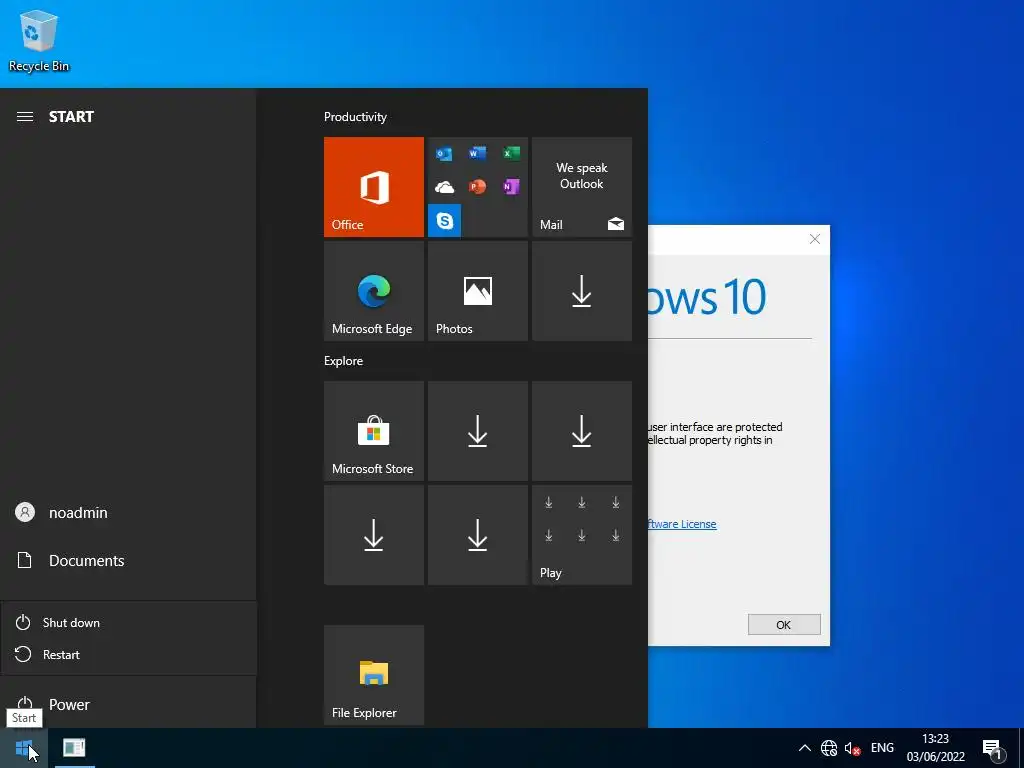Launch Outlook from the Office apps tile

click(x=444, y=154)
